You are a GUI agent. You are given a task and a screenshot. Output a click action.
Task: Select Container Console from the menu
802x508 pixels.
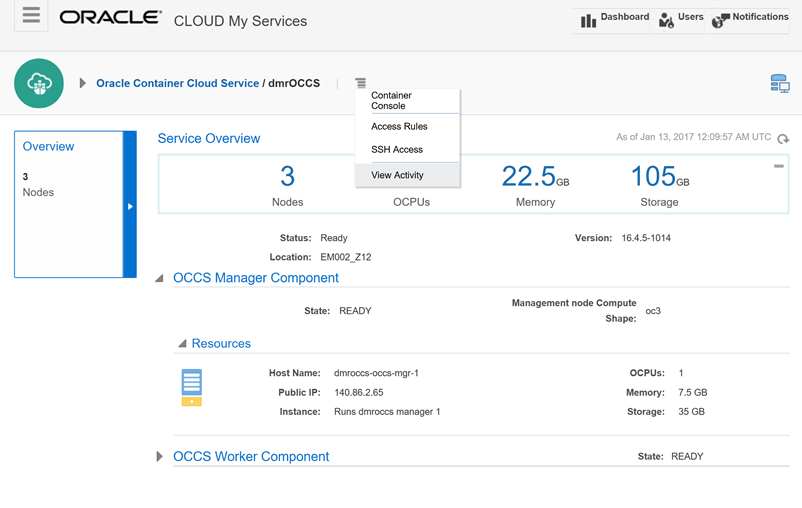click(x=391, y=100)
